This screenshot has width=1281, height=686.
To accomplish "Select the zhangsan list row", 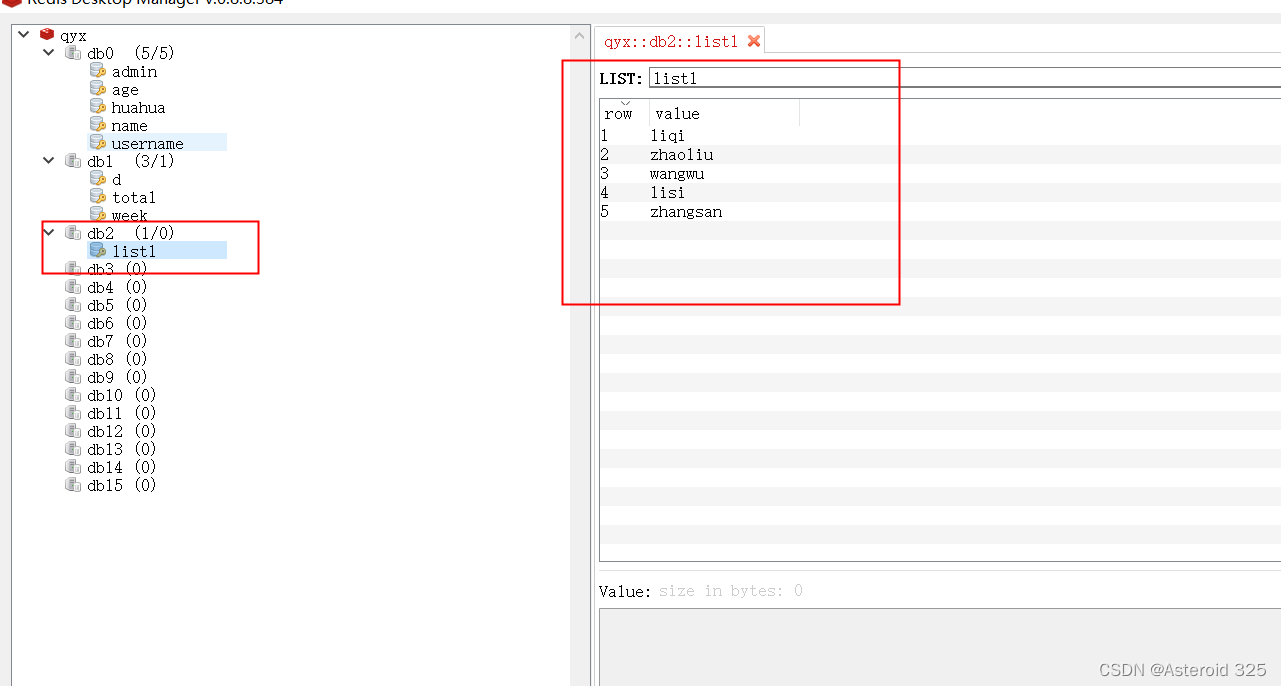I will pyautogui.click(x=940, y=211).
